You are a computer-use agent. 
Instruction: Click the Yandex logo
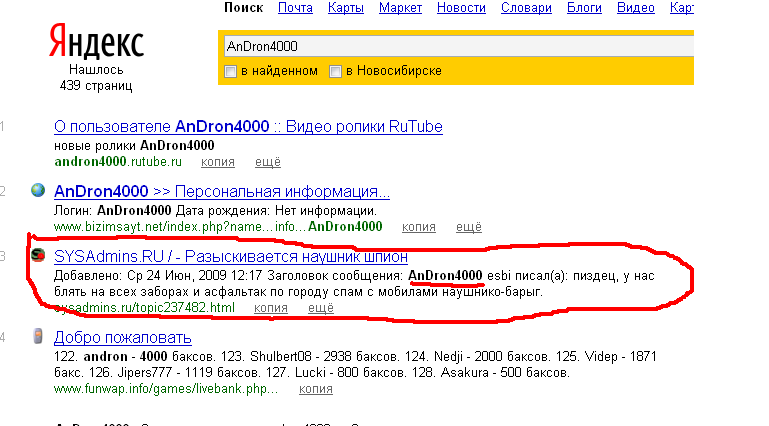click(x=96, y=40)
